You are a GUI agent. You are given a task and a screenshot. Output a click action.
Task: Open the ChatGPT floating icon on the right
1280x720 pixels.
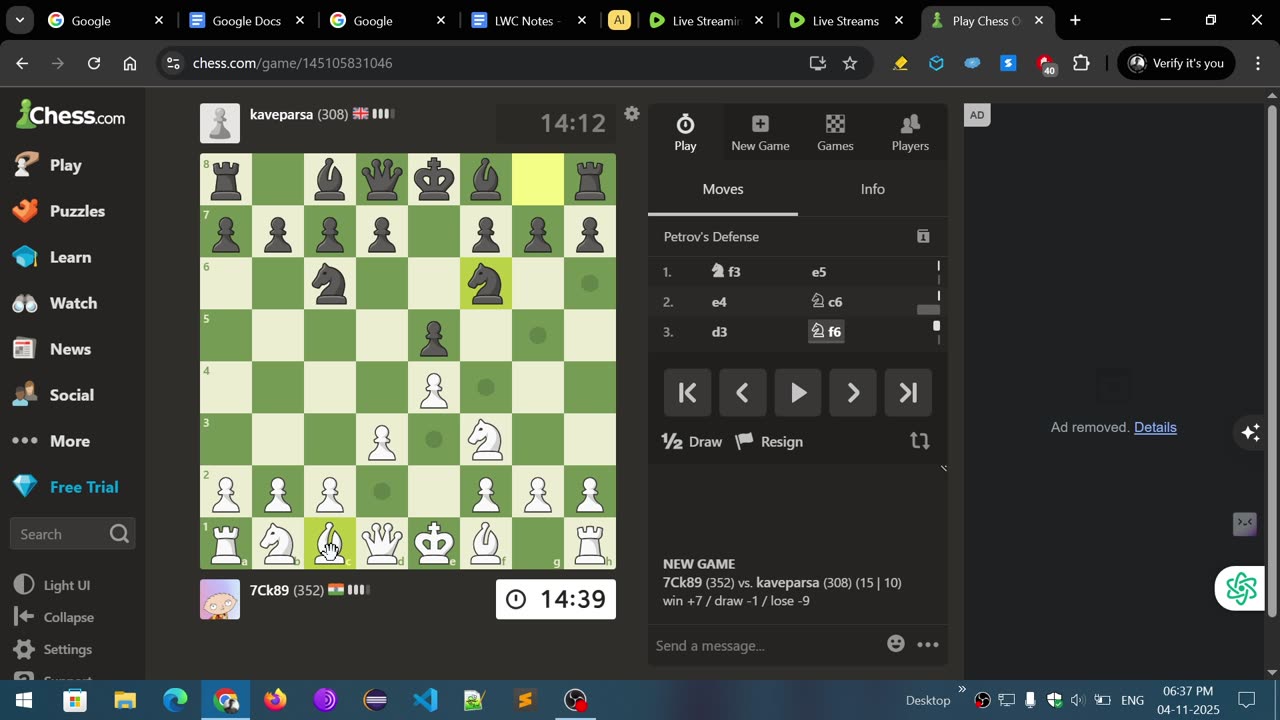pos(1240,588)
